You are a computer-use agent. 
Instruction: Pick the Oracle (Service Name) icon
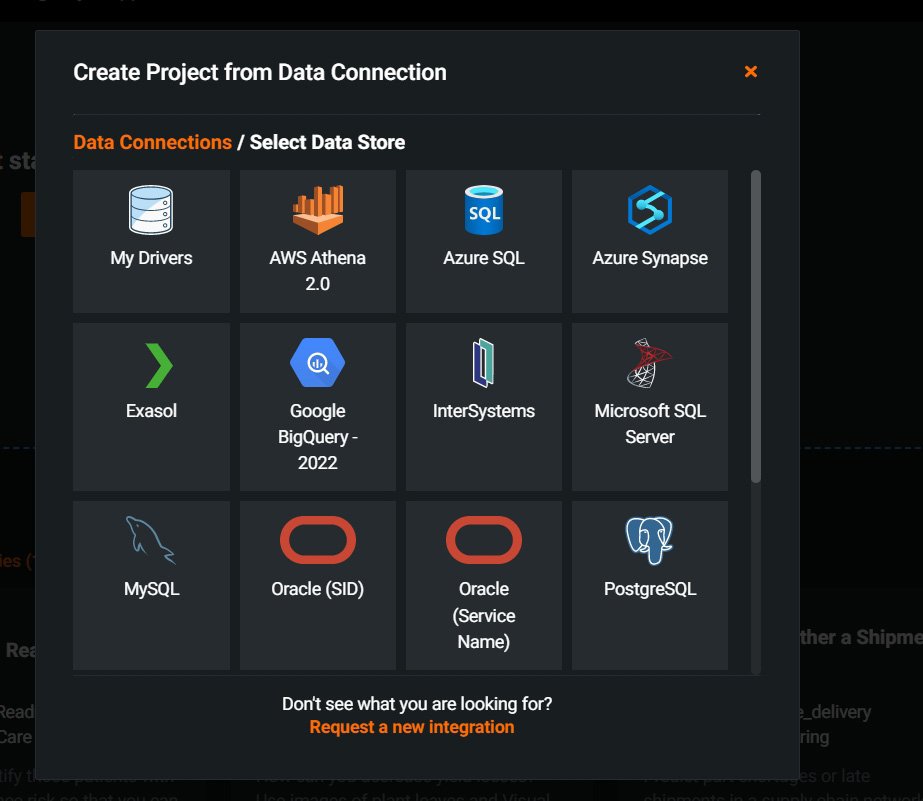(x=483, y=540)
